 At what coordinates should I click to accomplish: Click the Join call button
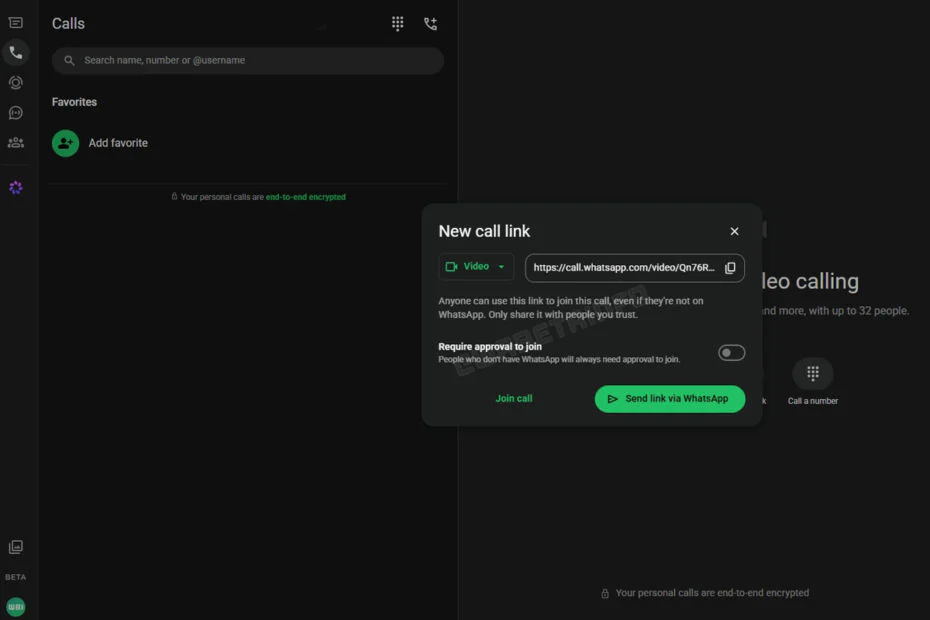[514, 399]
